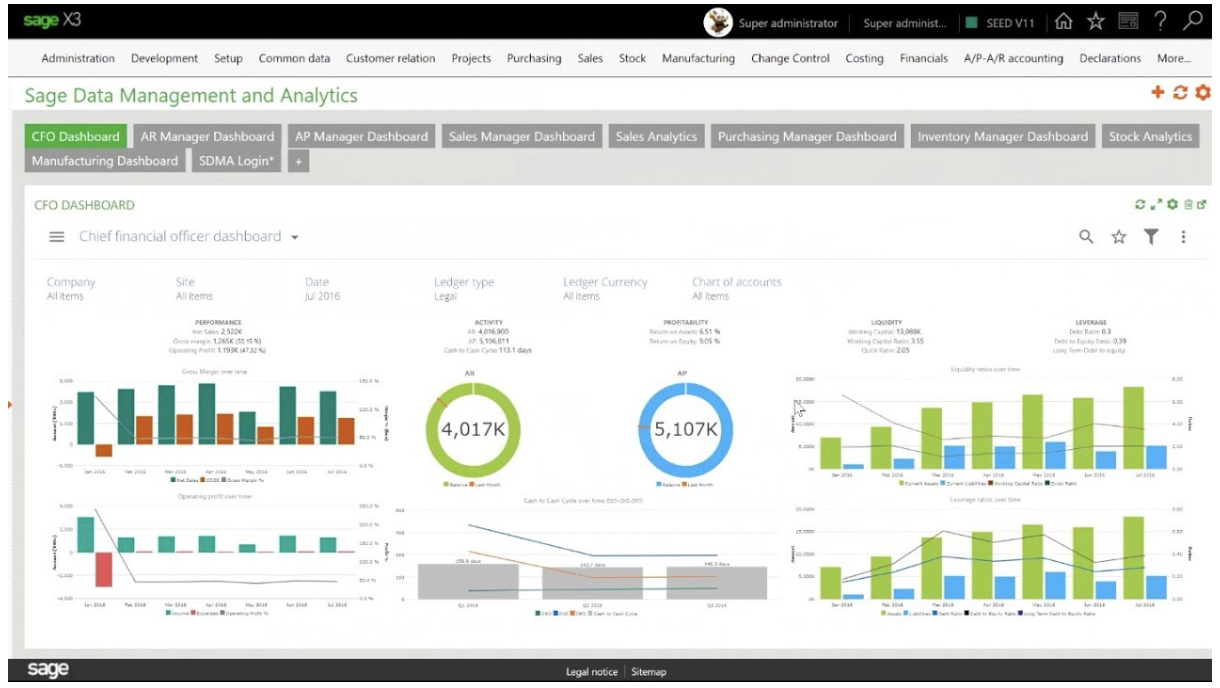Image resolution: width=1220 pixels, height=688 pixels.
Task: Open the Costing menu
Action: 864,59
